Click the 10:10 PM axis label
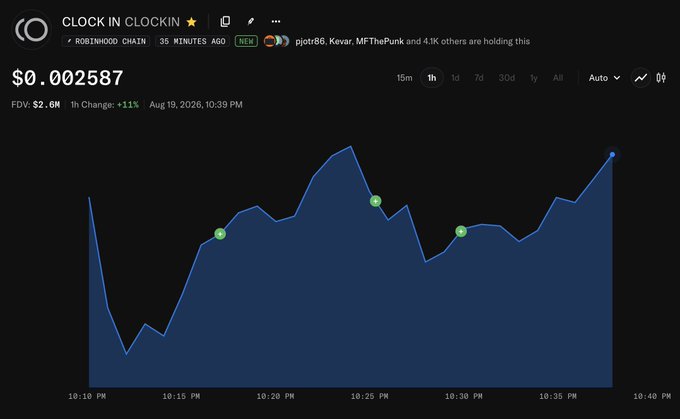The width and height of the screenshot is (680, 419). (87, 396)
